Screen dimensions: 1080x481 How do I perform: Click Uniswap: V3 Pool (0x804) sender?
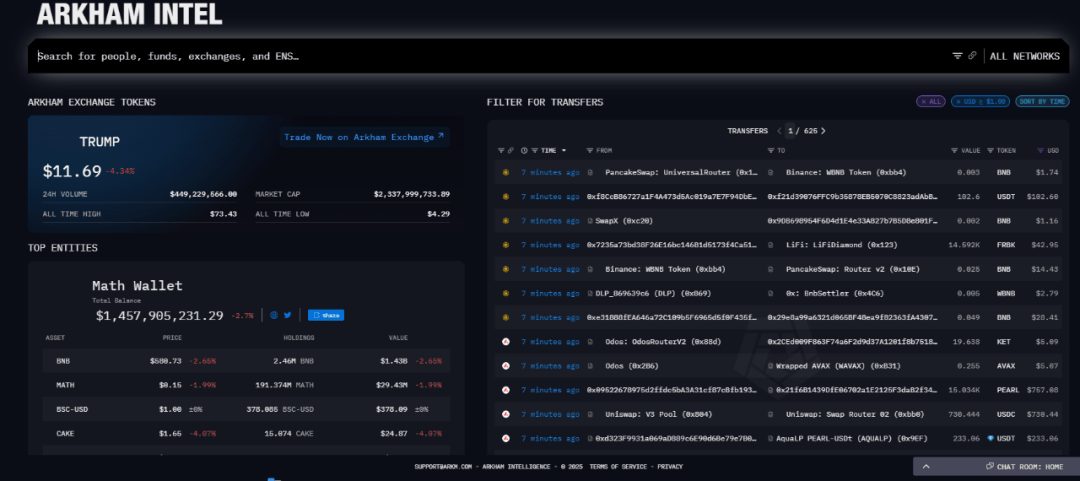click(658, 414)
